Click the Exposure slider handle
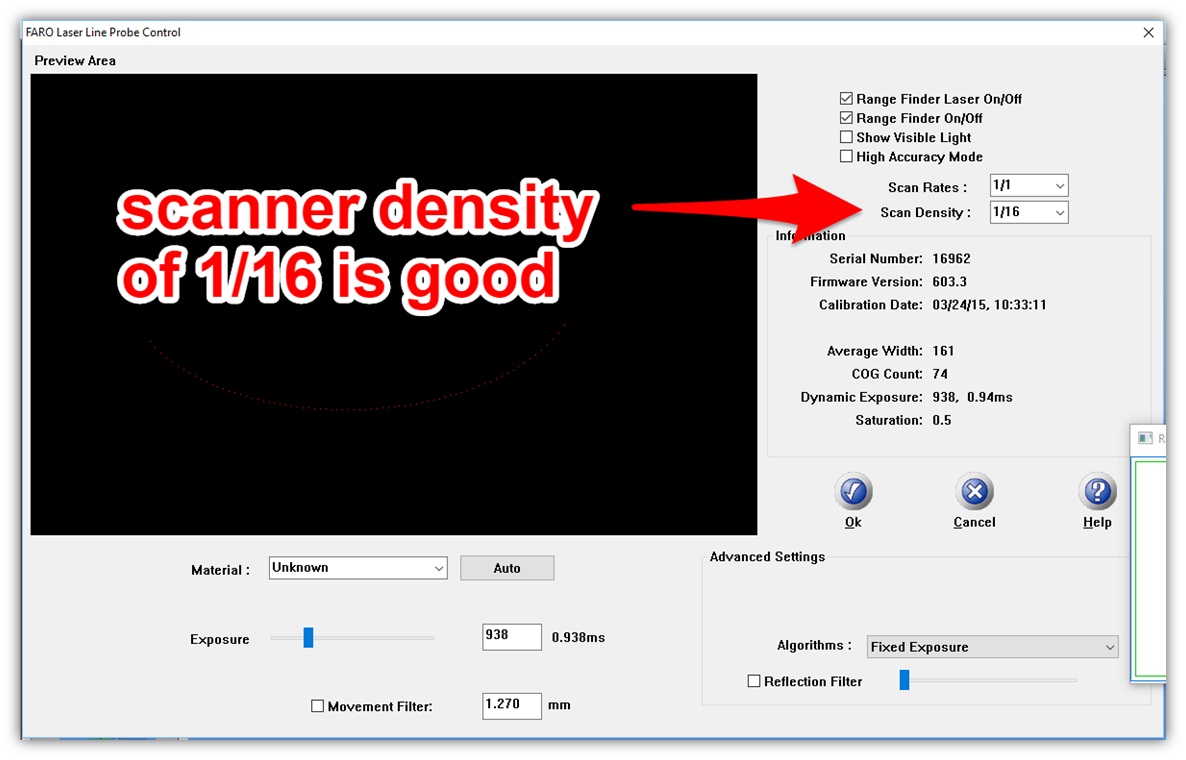The height and width of the screenshot is (760, 1186). coord(308,638)
